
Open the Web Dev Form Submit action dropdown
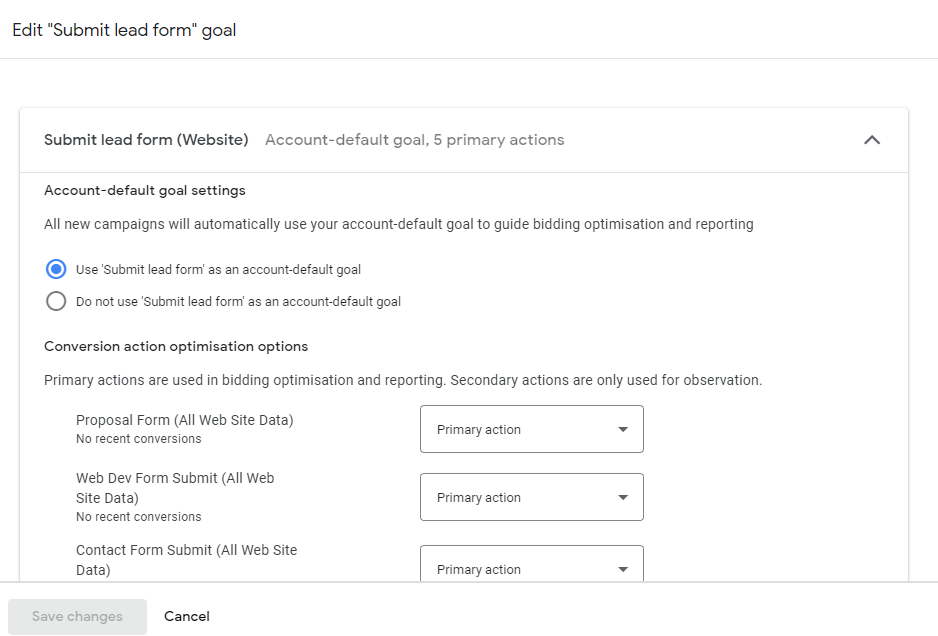[x=531, y=497]
